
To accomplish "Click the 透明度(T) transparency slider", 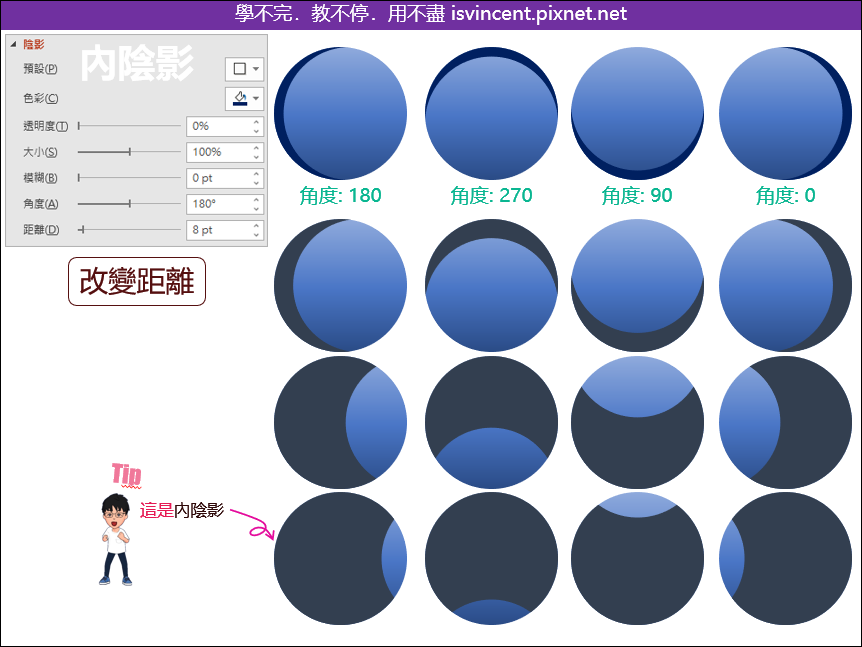I will pyautogui.click(x=129, y=126).
